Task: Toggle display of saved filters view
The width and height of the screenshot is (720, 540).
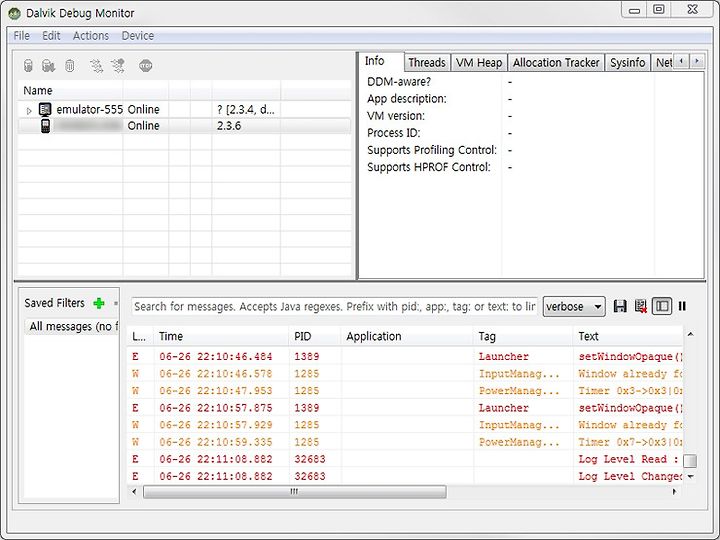Action: 662,306
